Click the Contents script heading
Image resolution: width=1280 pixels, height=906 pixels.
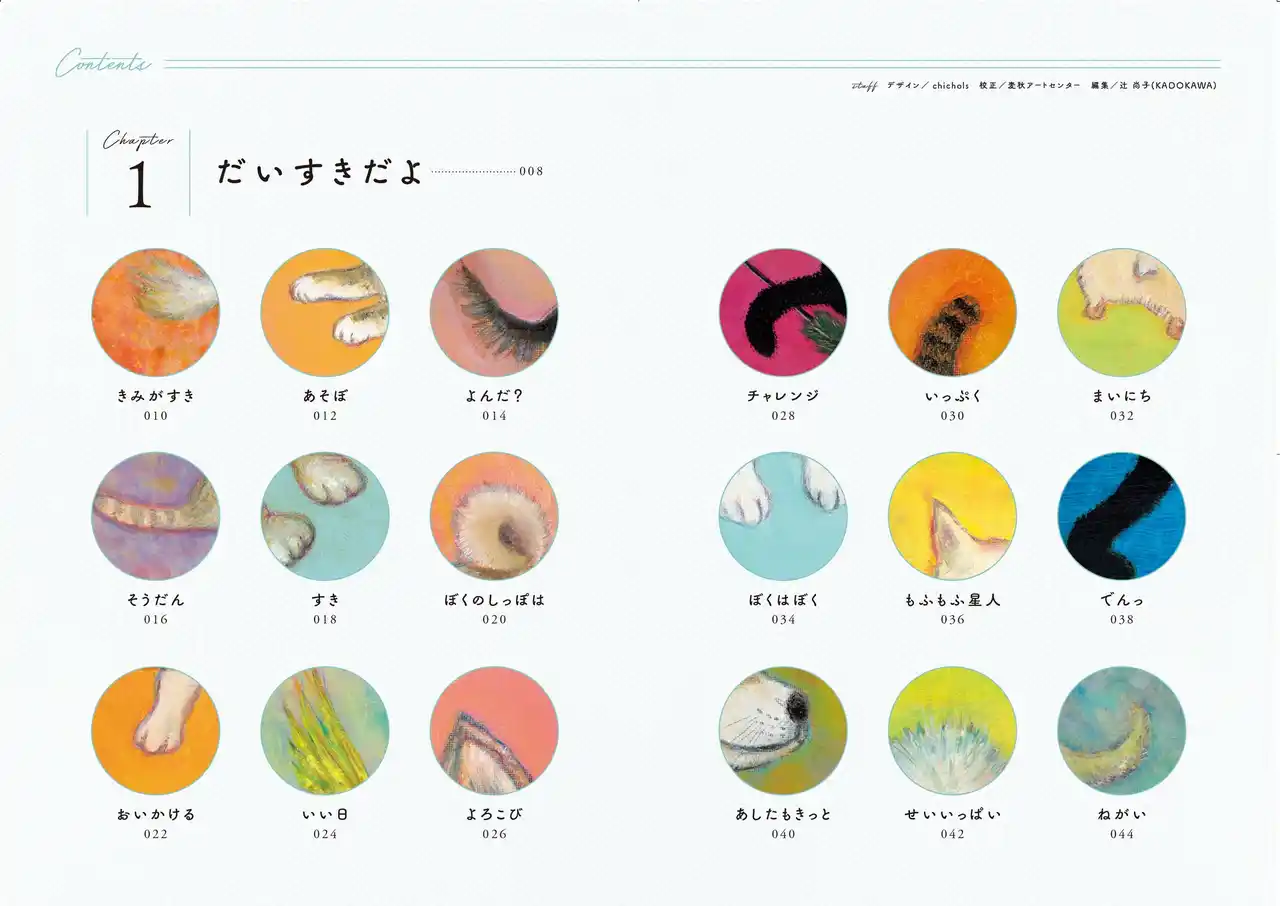click(103, 64)
